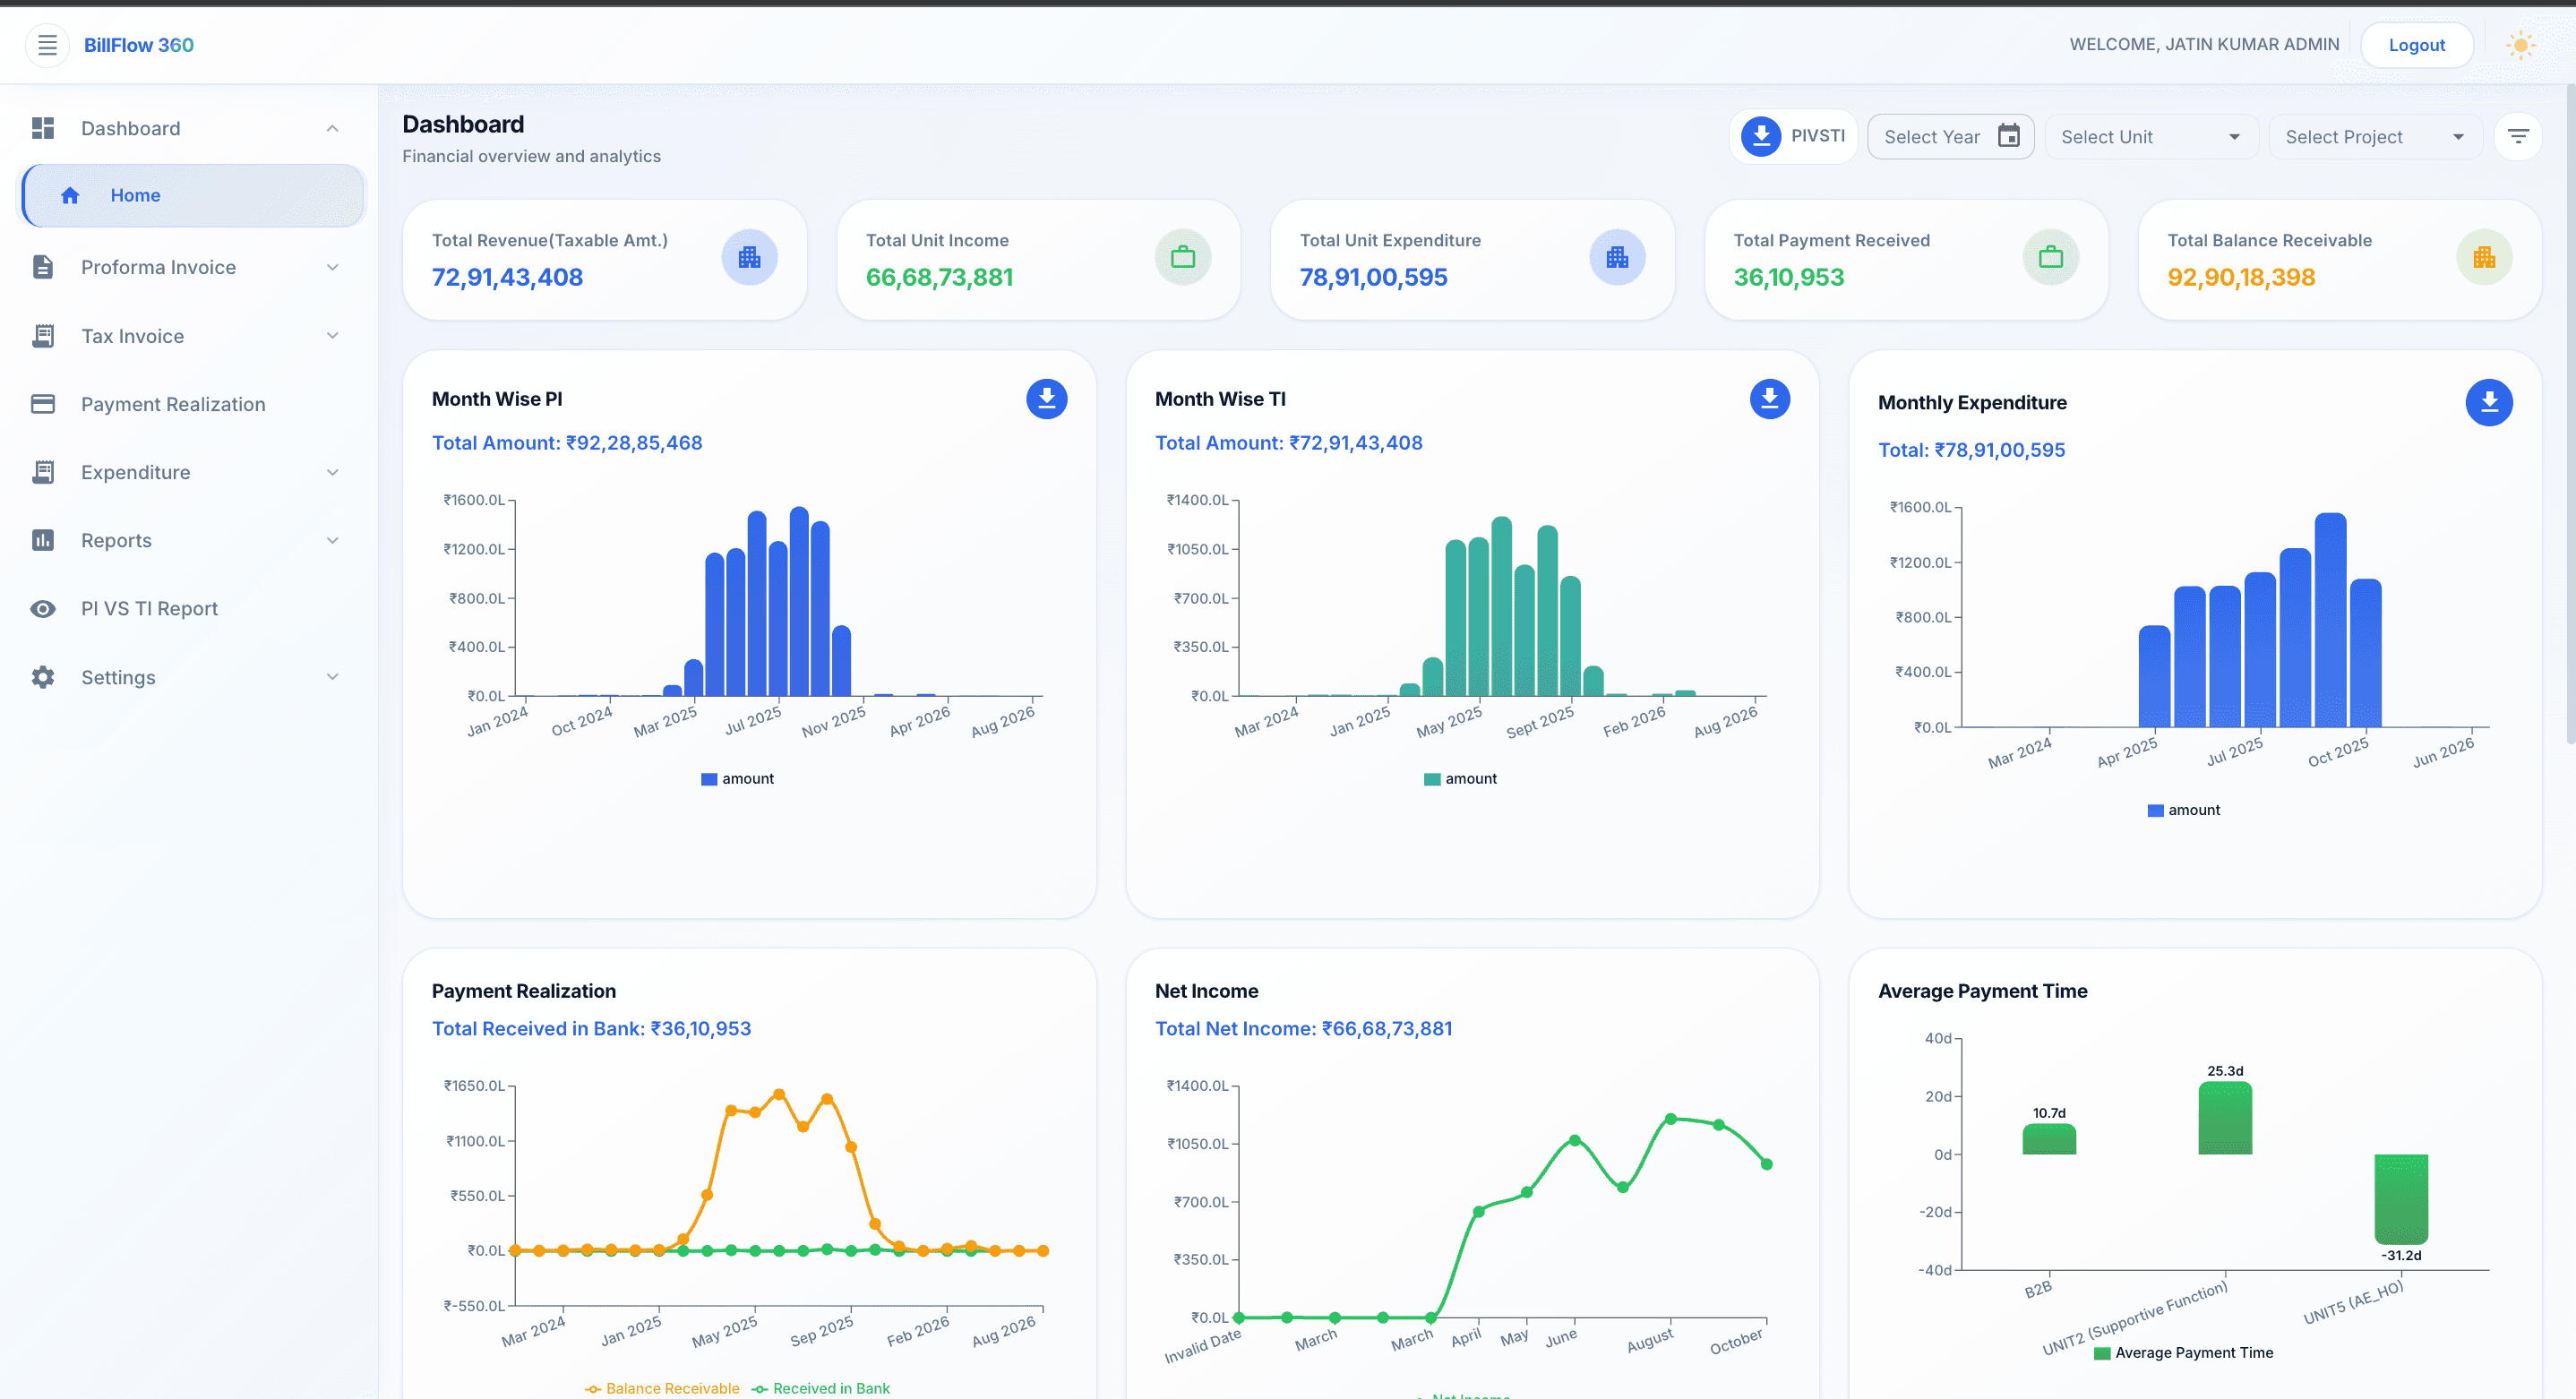The height and width of the screenshot is (1399, 2576).
Task: Go to Home in the sidebar
Action: (193, 195)
